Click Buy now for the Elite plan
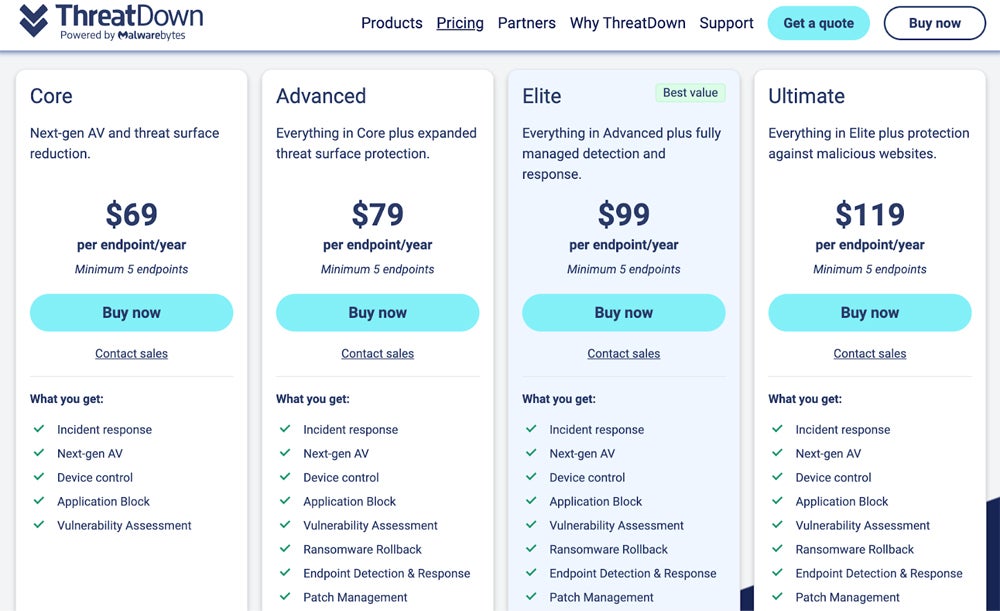The width and height of the screenshot is (1000, 611). [x=623, y=312]
